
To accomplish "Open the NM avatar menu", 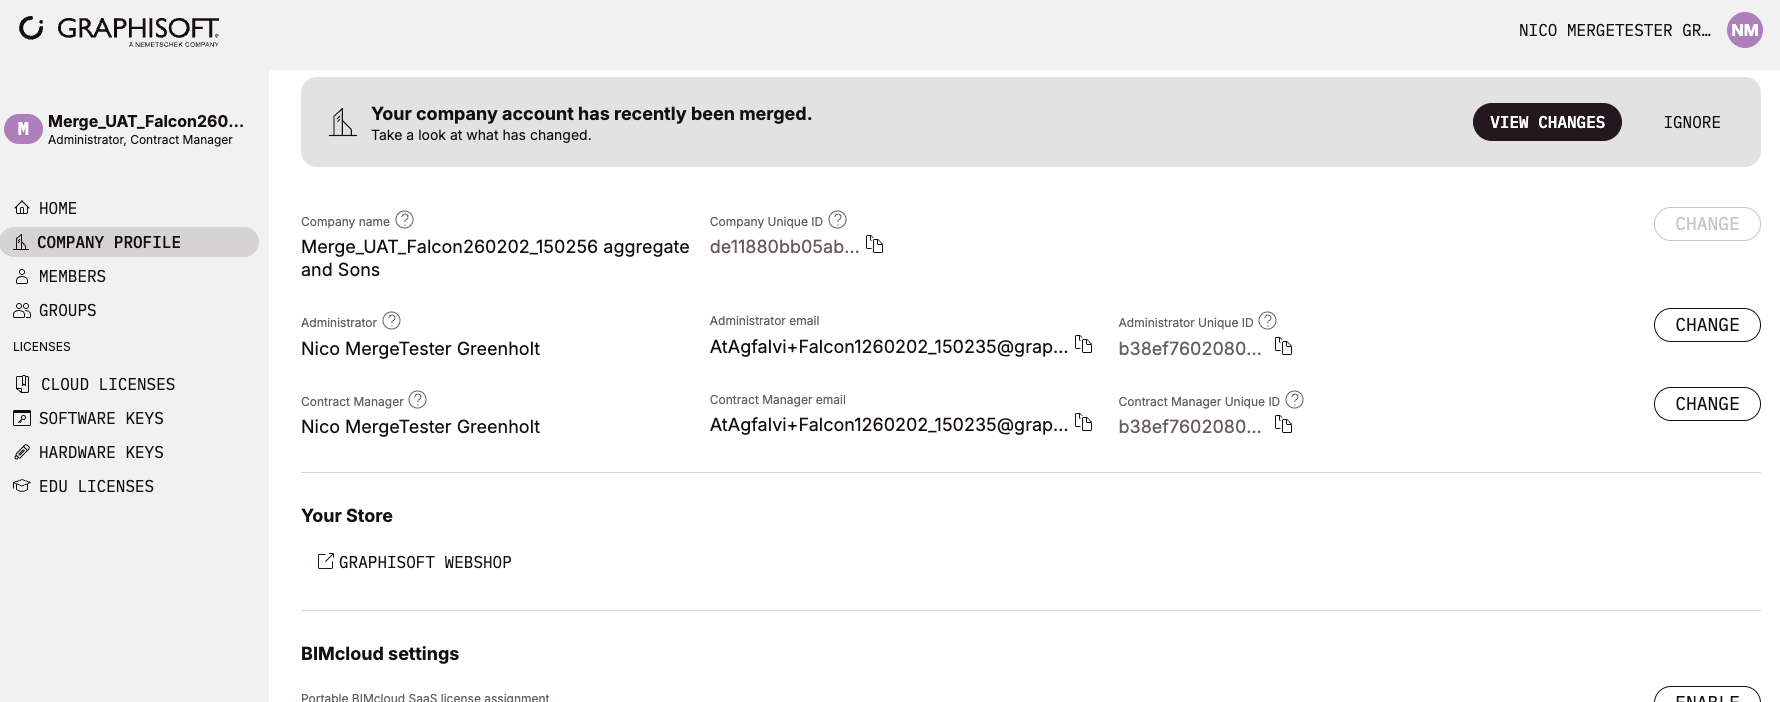I will (1744, 30).
